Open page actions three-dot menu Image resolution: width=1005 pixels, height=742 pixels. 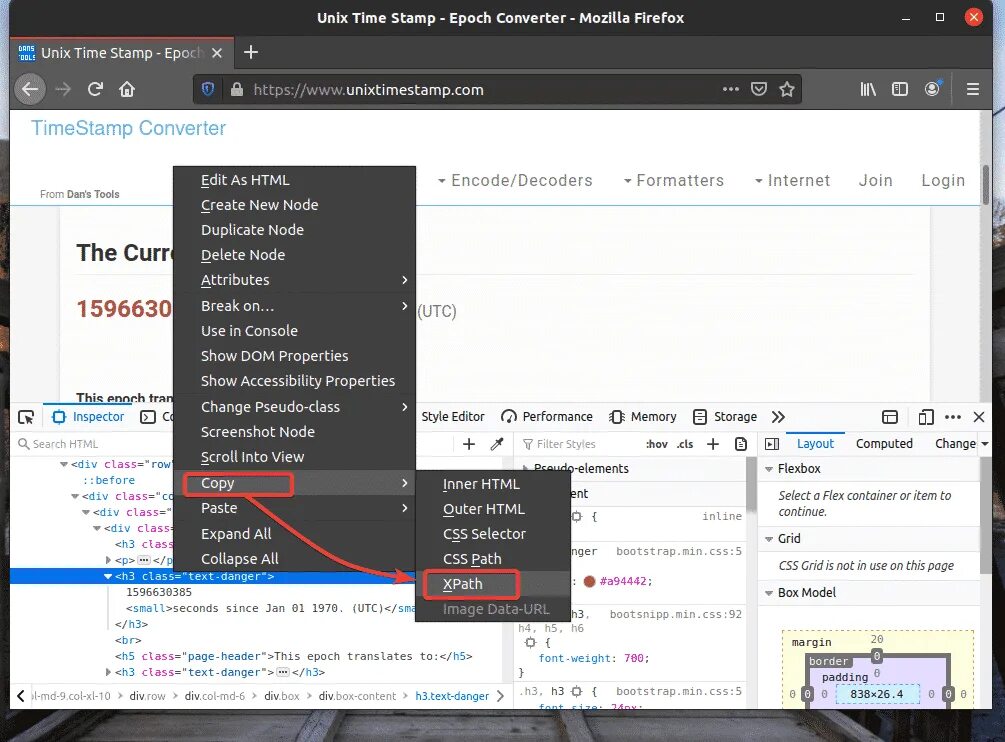click(731, 89)
